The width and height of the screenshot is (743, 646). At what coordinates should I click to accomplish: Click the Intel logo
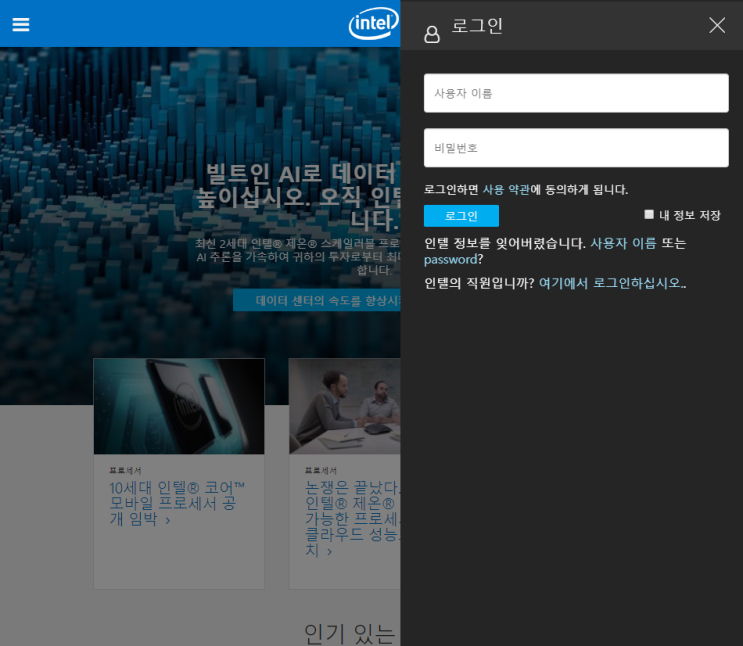coord(374,23)
